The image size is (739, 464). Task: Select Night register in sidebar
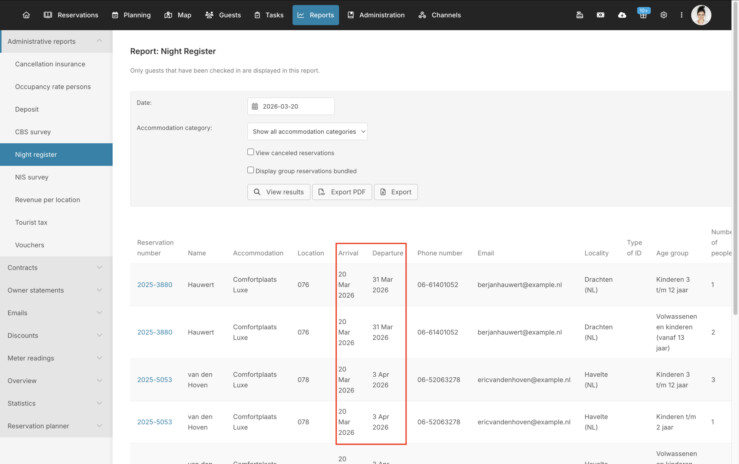[56, 155]
